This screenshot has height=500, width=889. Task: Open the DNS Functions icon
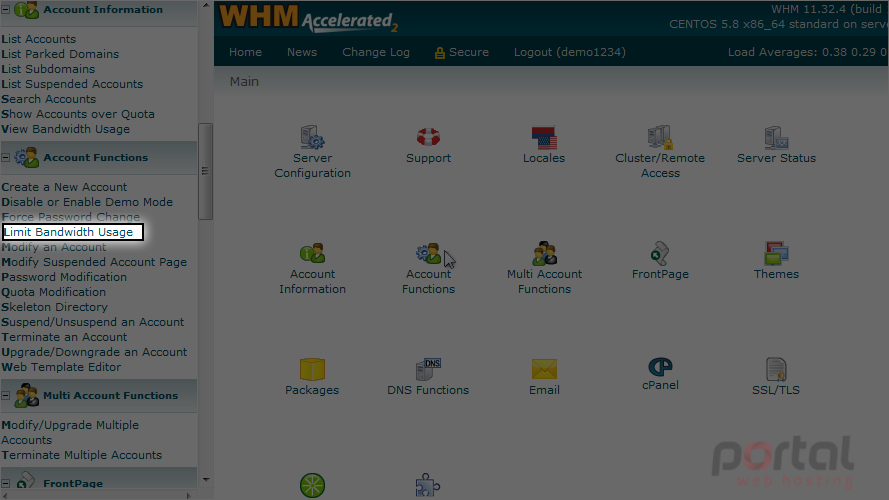[x=428, y=369]
